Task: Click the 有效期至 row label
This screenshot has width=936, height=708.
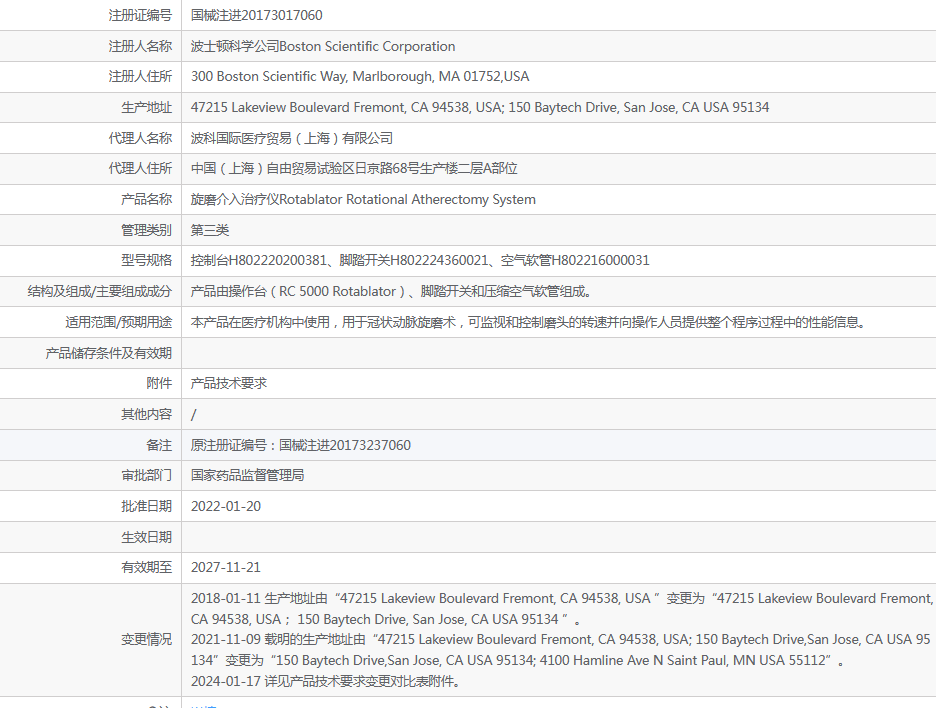Action: 146,567
